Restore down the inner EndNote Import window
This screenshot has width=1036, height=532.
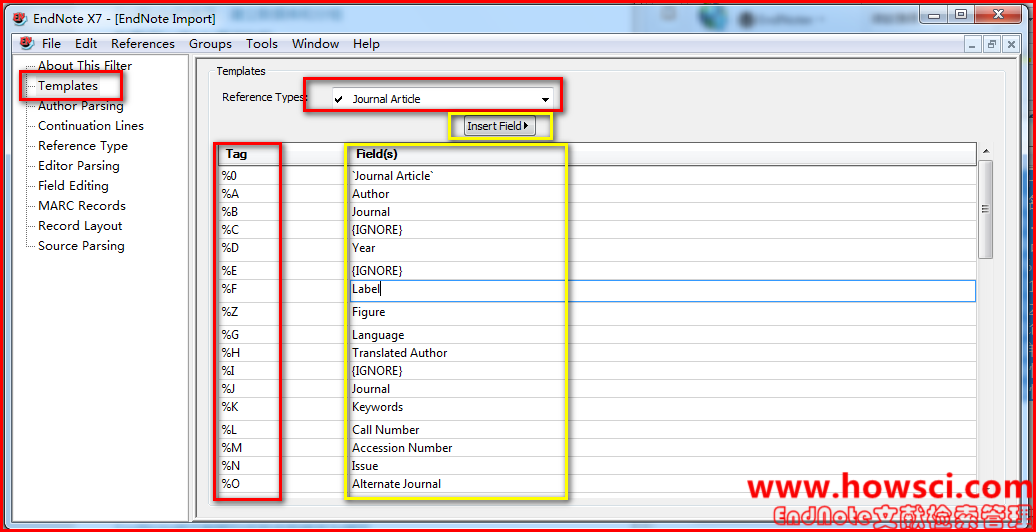pos(992,44)
